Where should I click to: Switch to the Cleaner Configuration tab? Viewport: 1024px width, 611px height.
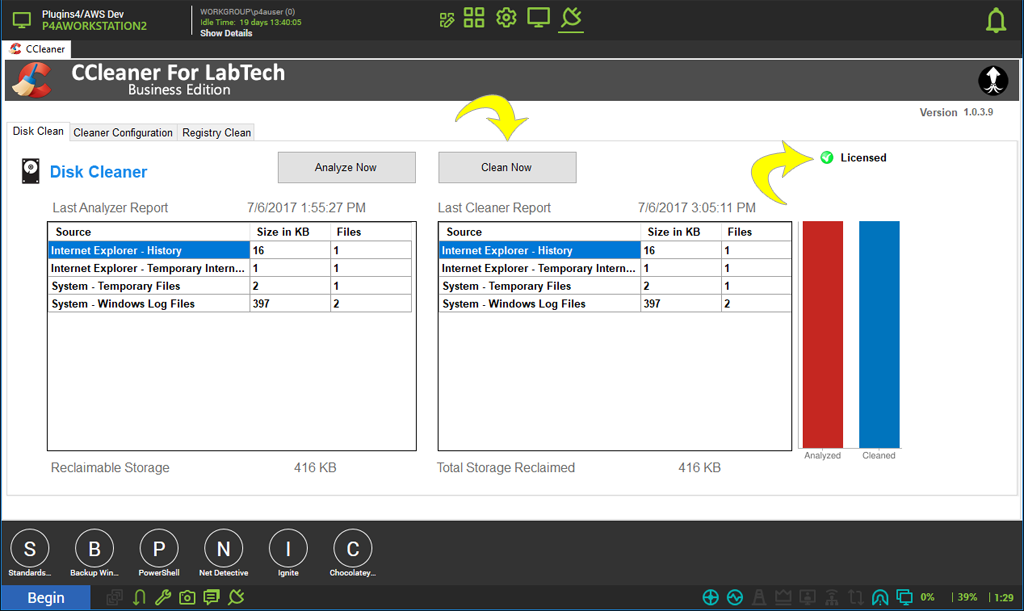123,133
